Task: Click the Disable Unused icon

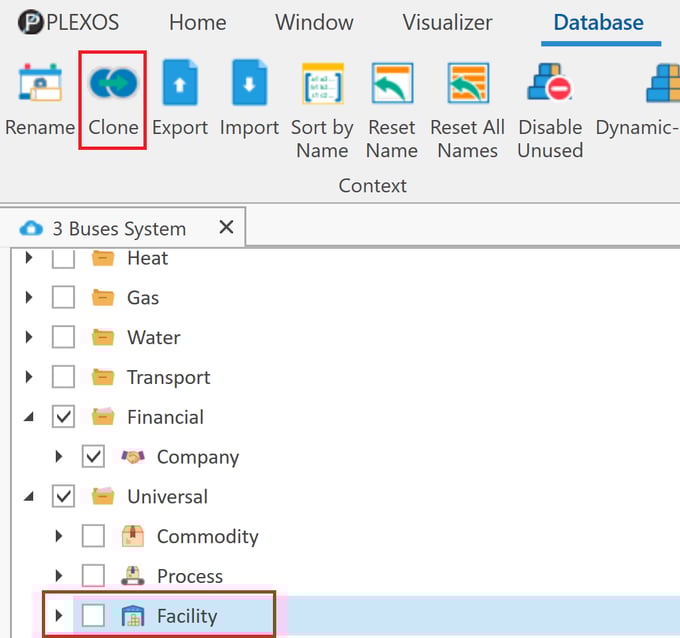Action: pos(550,85)
